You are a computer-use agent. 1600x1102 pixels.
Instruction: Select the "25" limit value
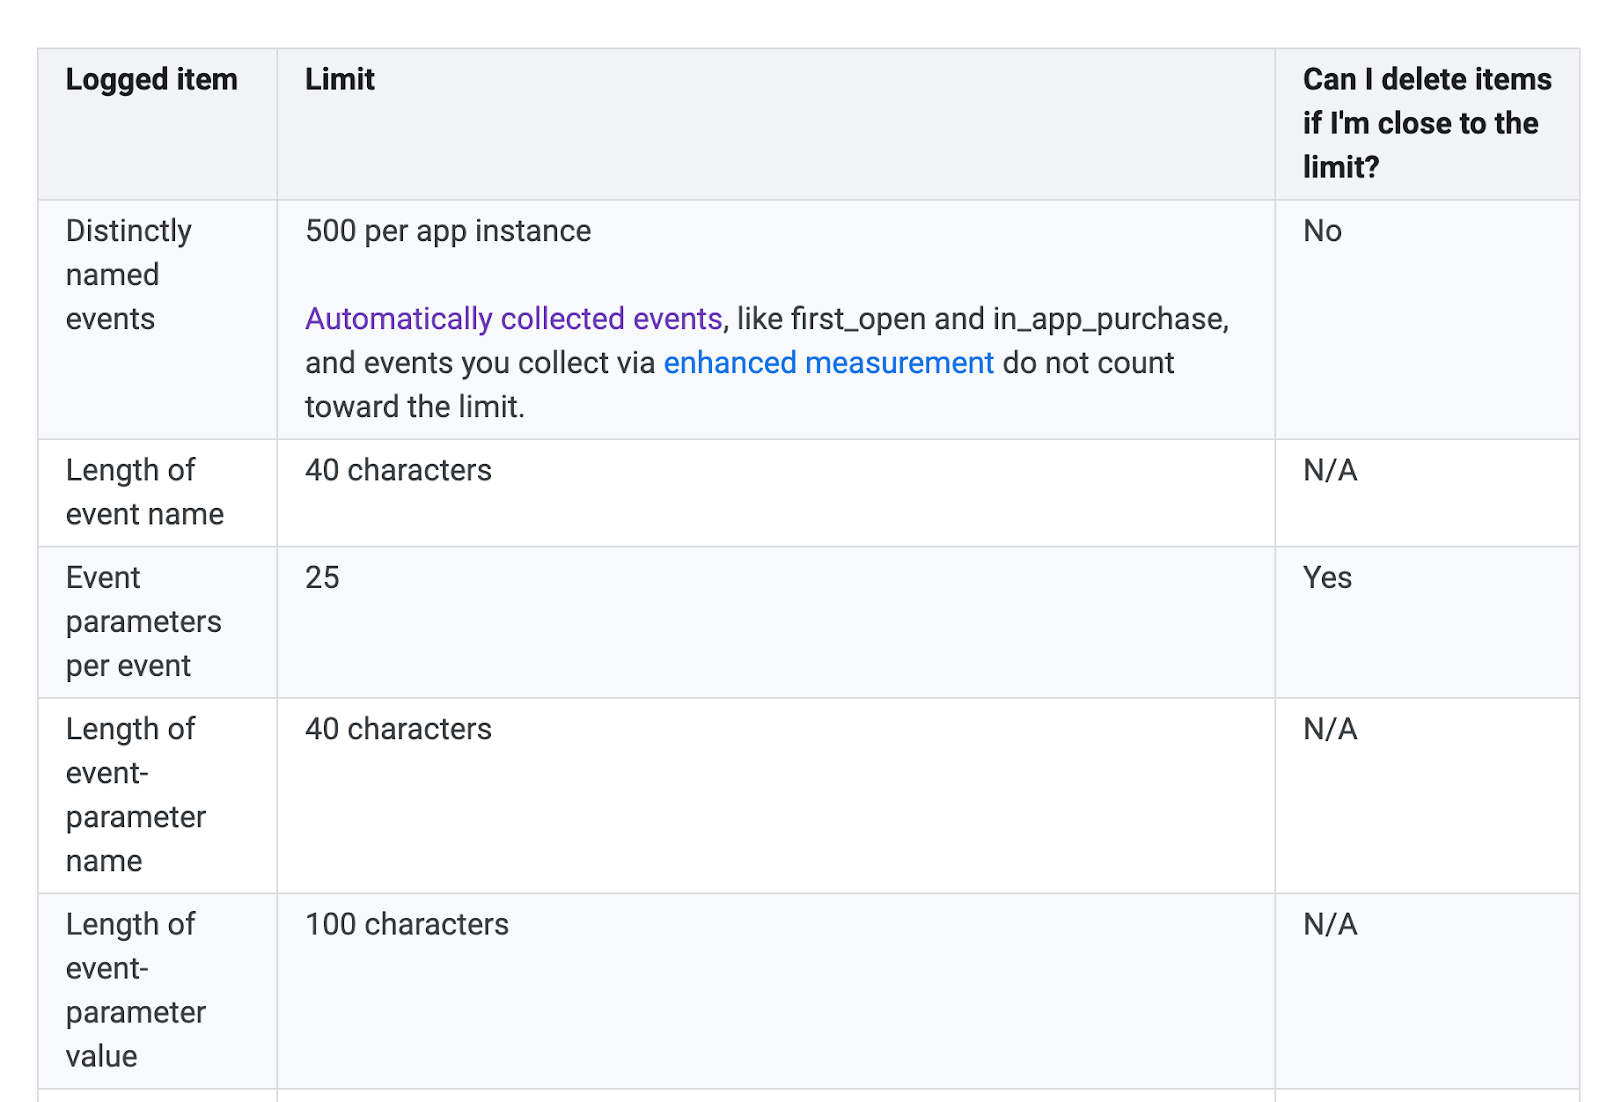[322, 578]
